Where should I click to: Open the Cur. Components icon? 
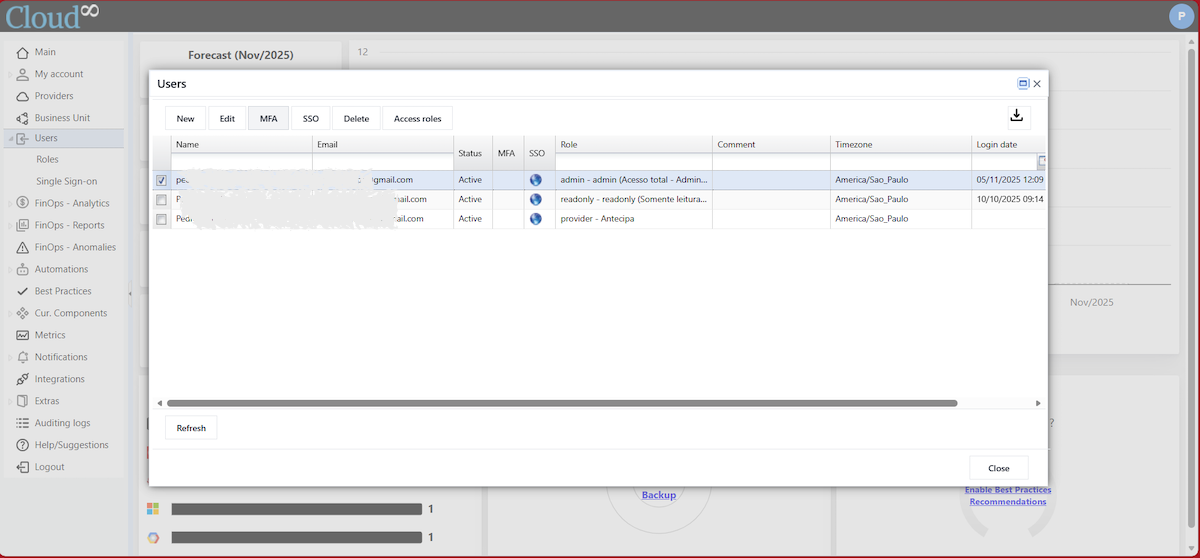22,313
